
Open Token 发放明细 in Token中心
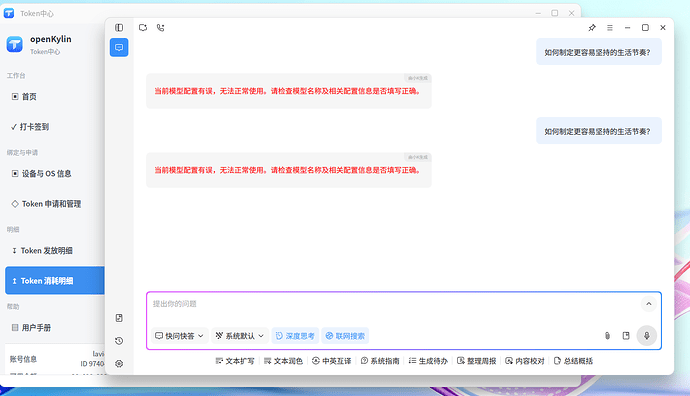coord(55,250)
